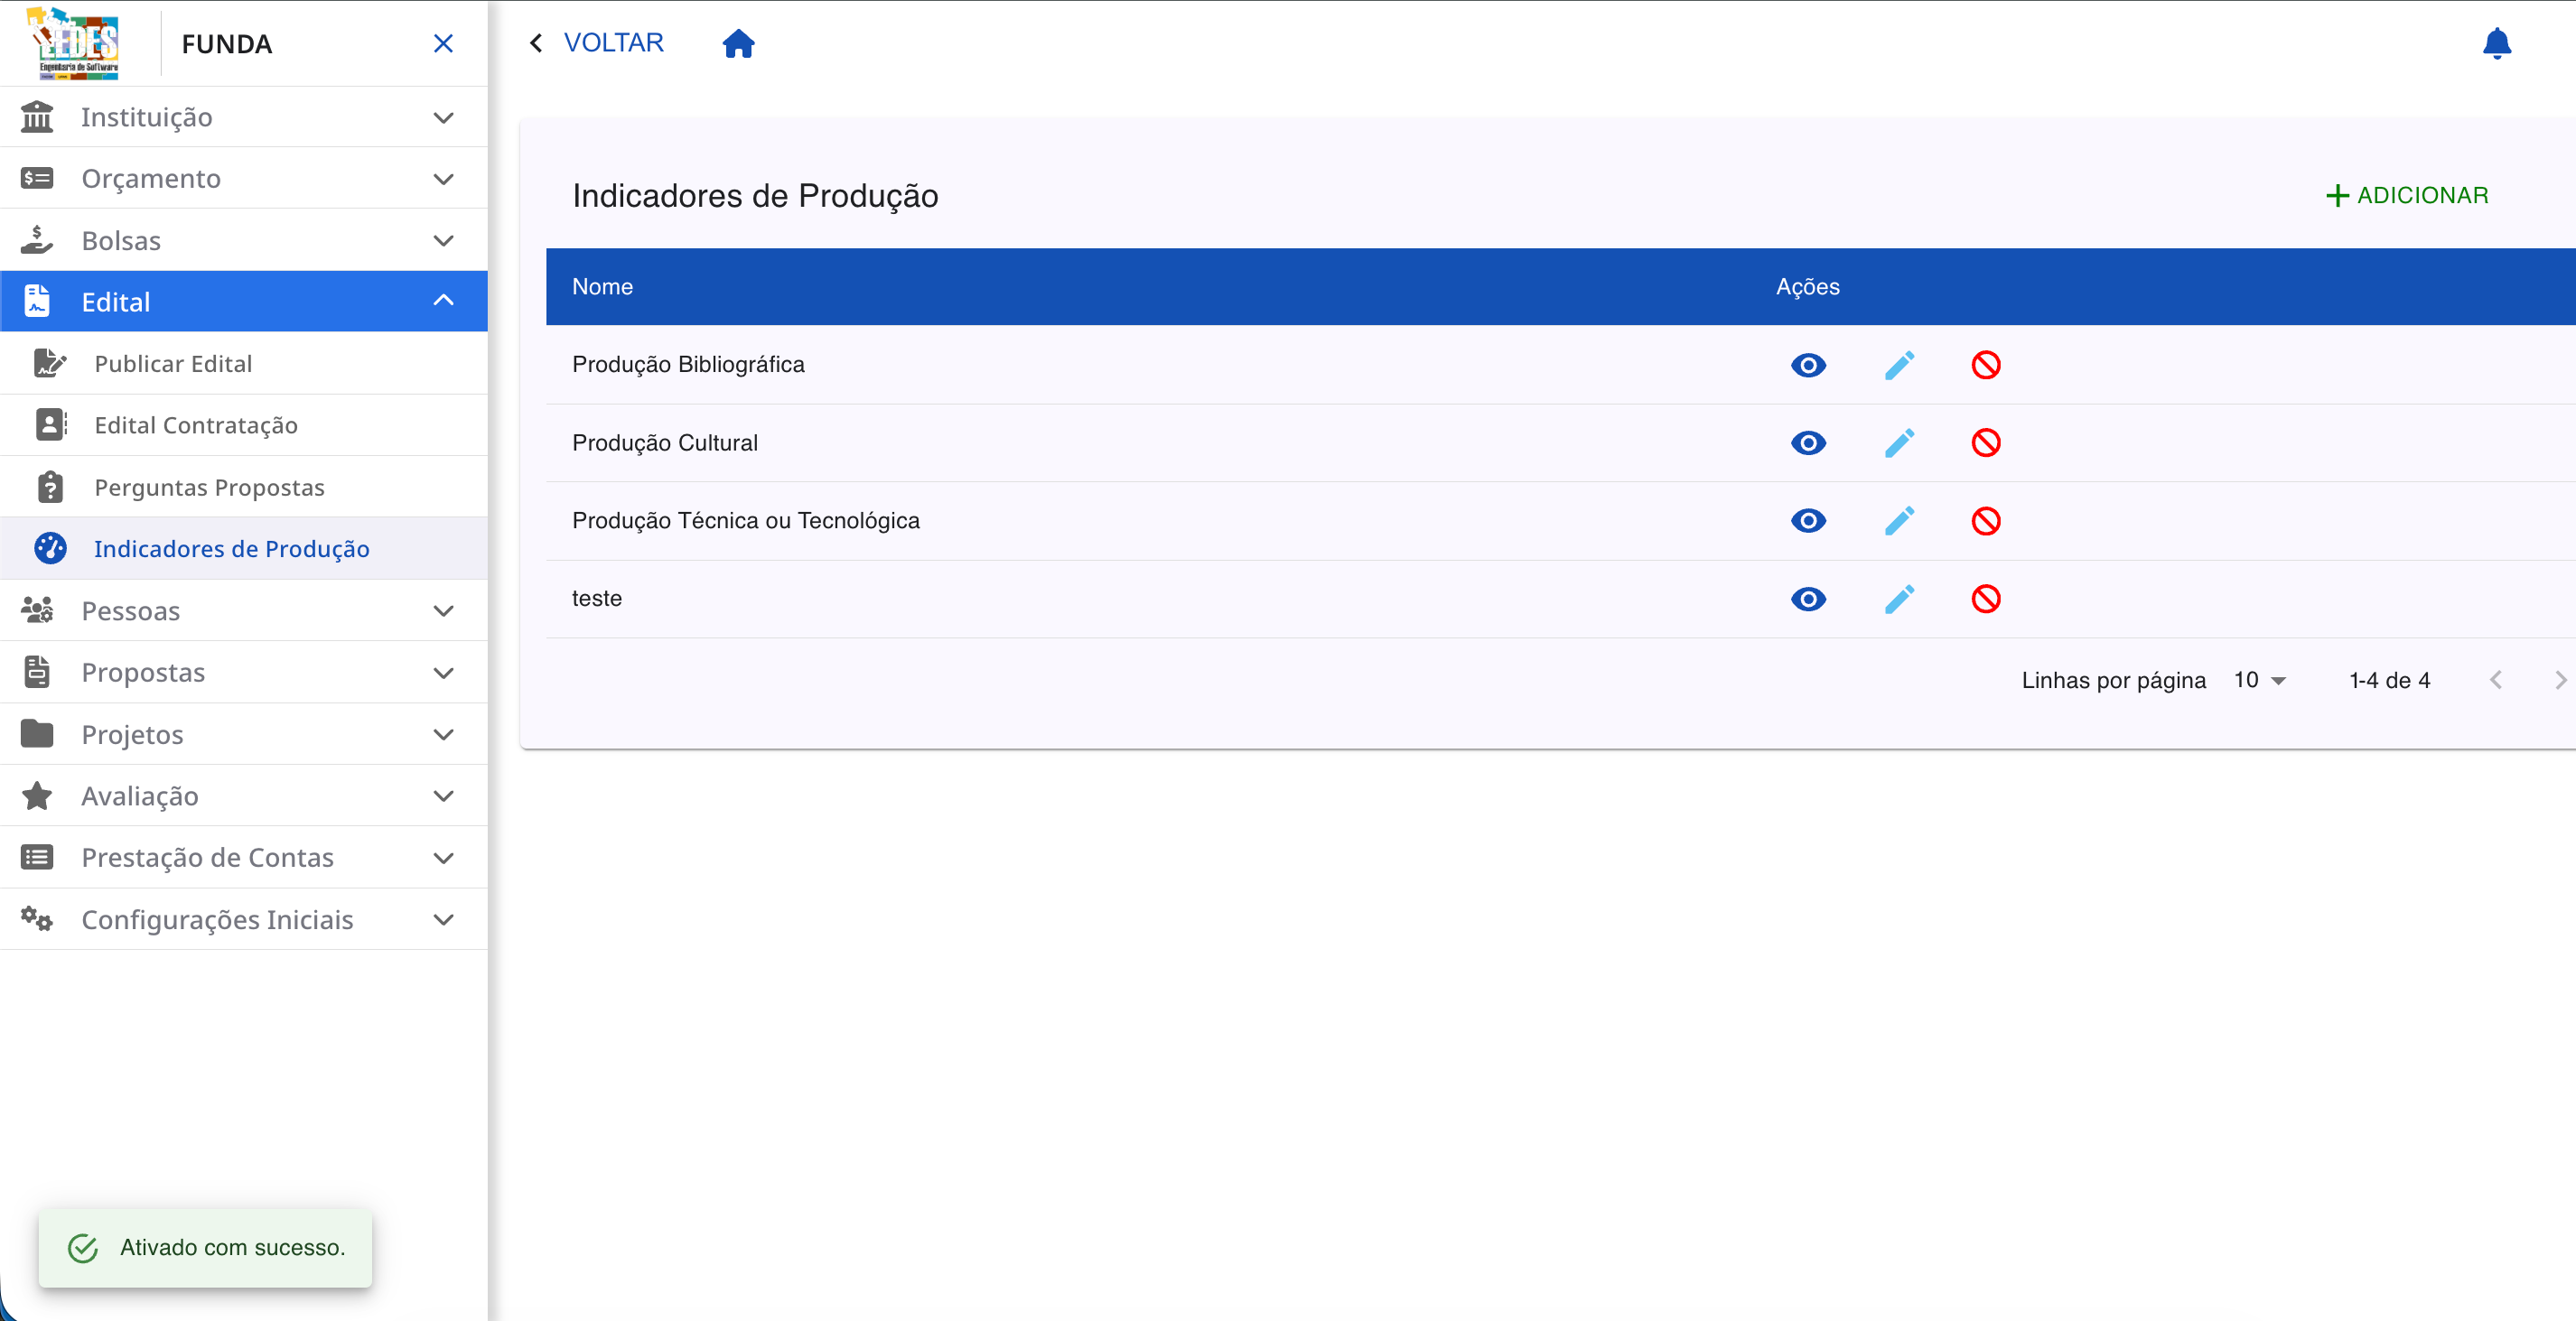Expand the Instituição sidebar section
The image size is (2576, 1321).
[244, 117]
